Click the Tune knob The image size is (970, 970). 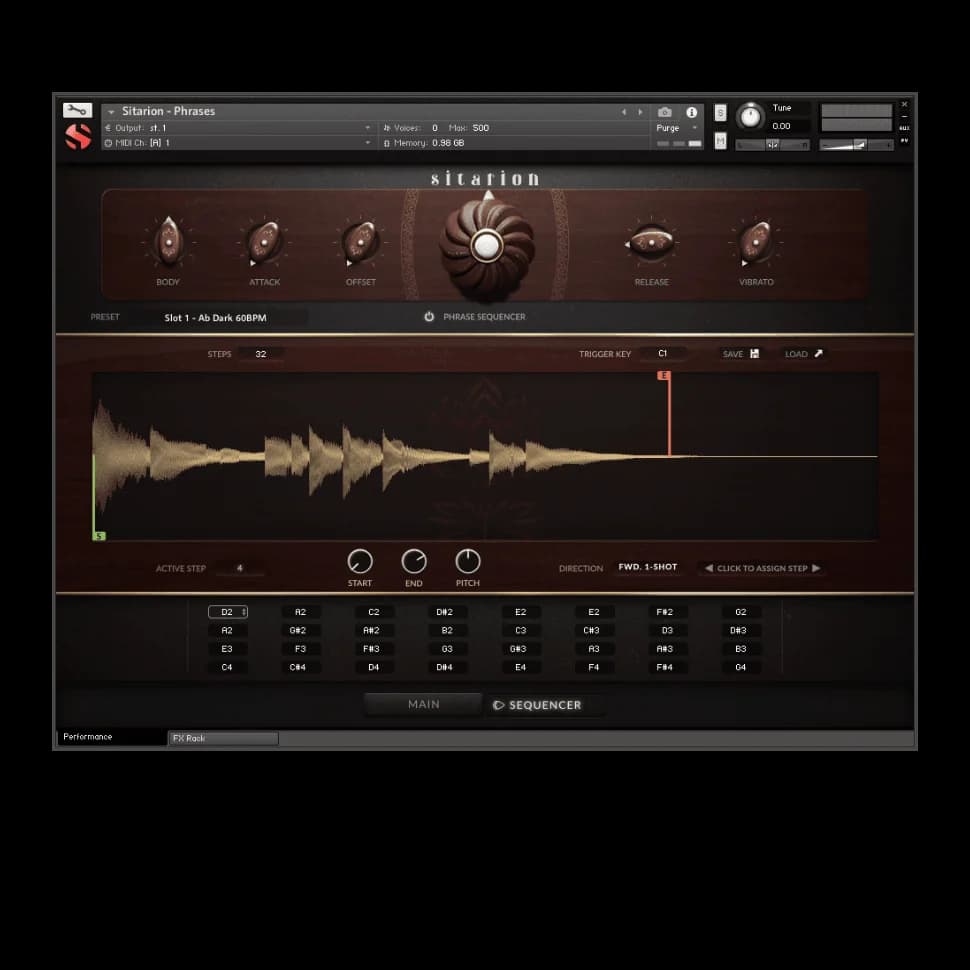[x=749, y=118]
